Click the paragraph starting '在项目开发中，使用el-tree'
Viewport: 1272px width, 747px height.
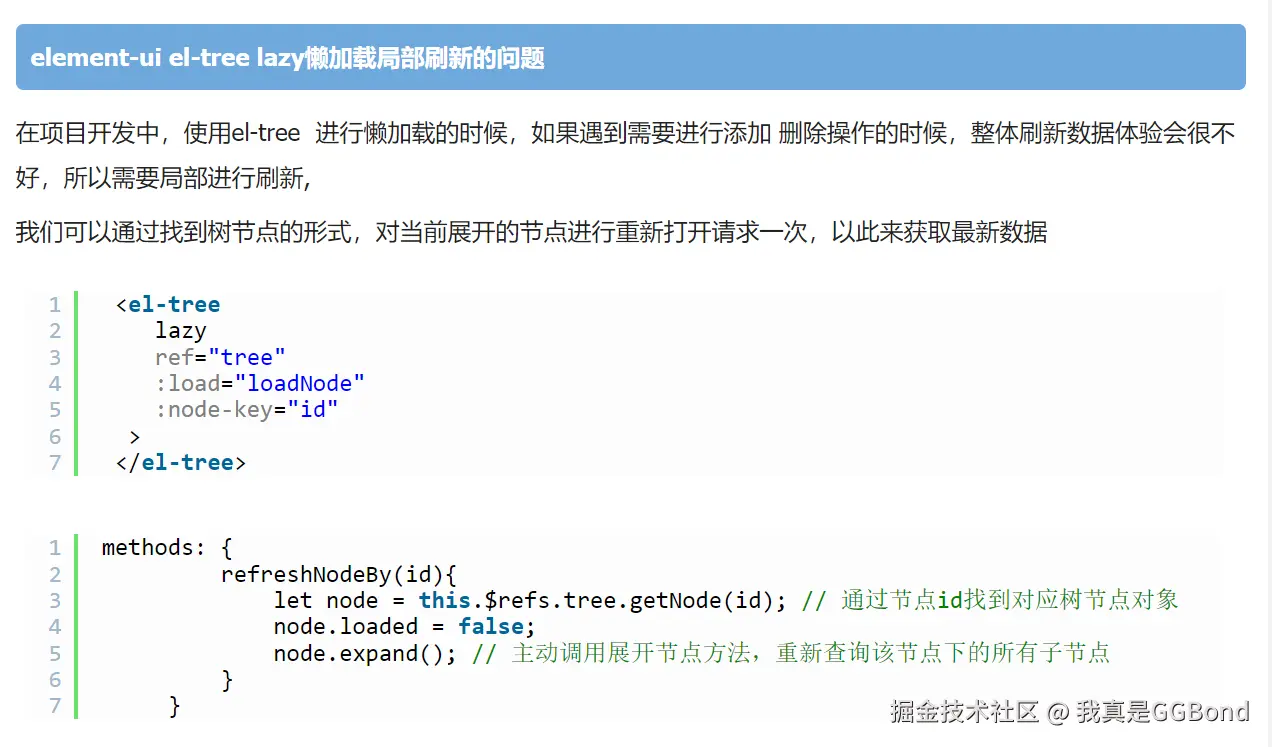(x=626, y=156)
